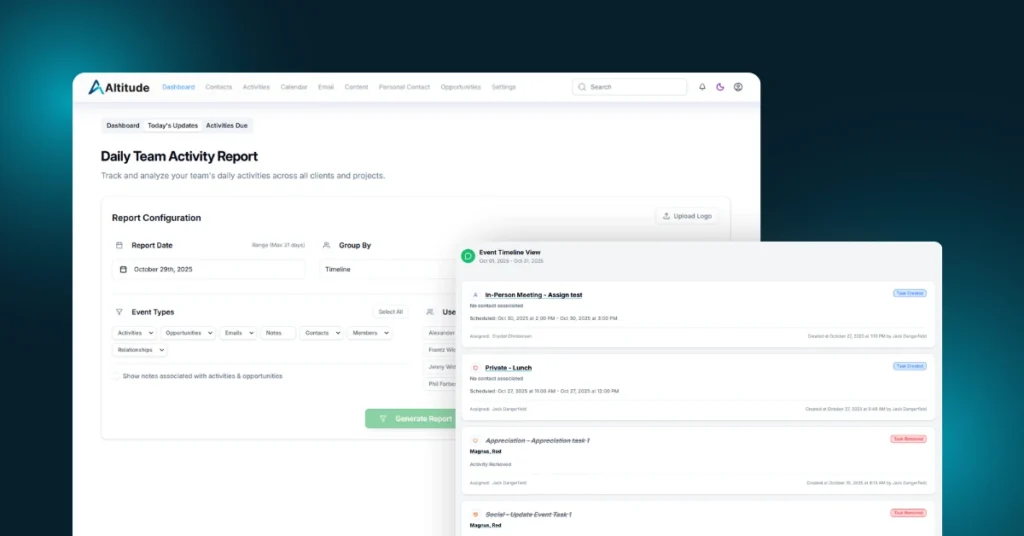The width and height of the screenshot is (1024, 536).
Task: Open the Settings nav item
Action: click(504, 87)
